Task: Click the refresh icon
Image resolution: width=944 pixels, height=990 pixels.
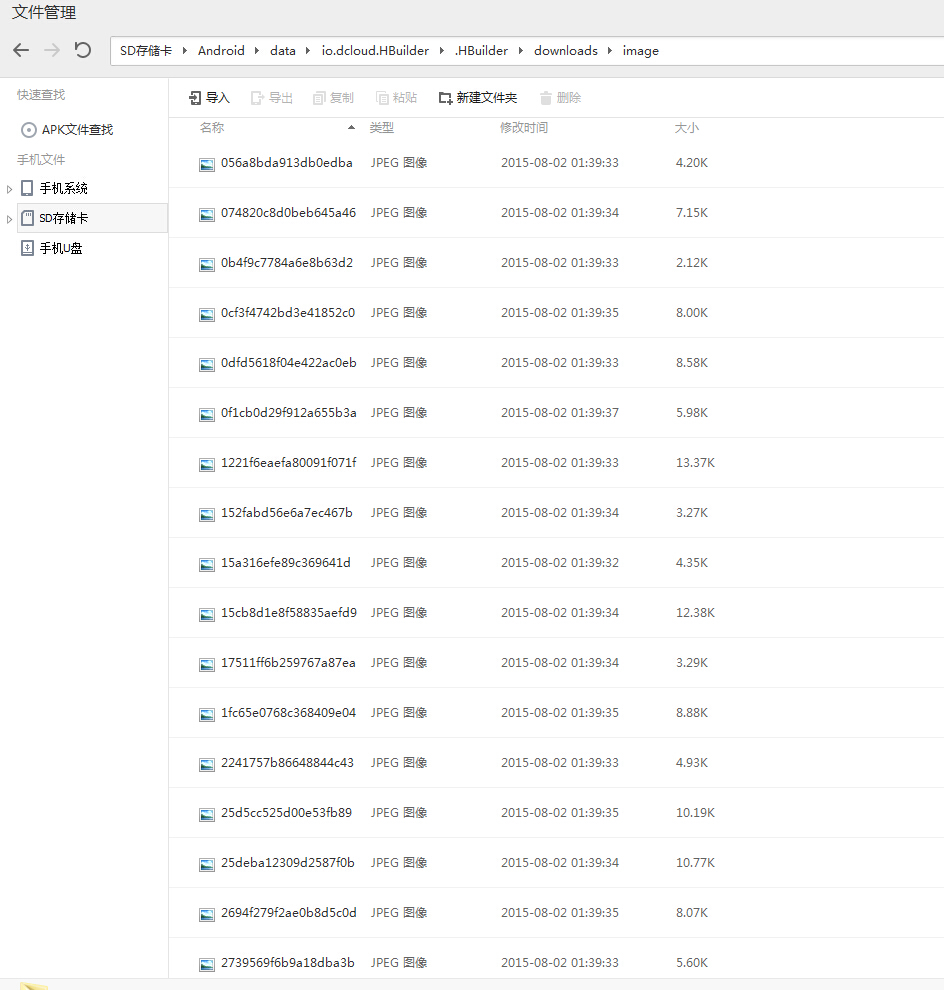Action: (x=83, y=50)
